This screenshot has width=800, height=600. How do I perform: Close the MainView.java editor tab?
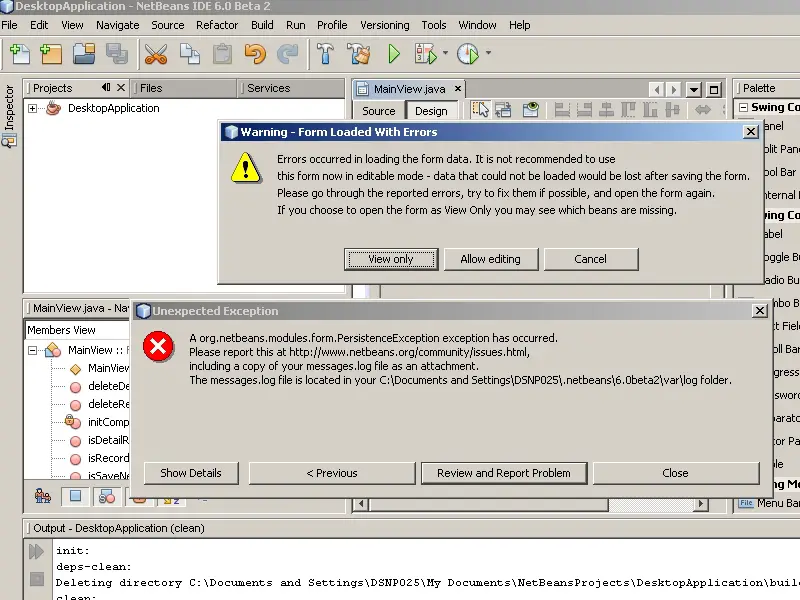(458, 88)
